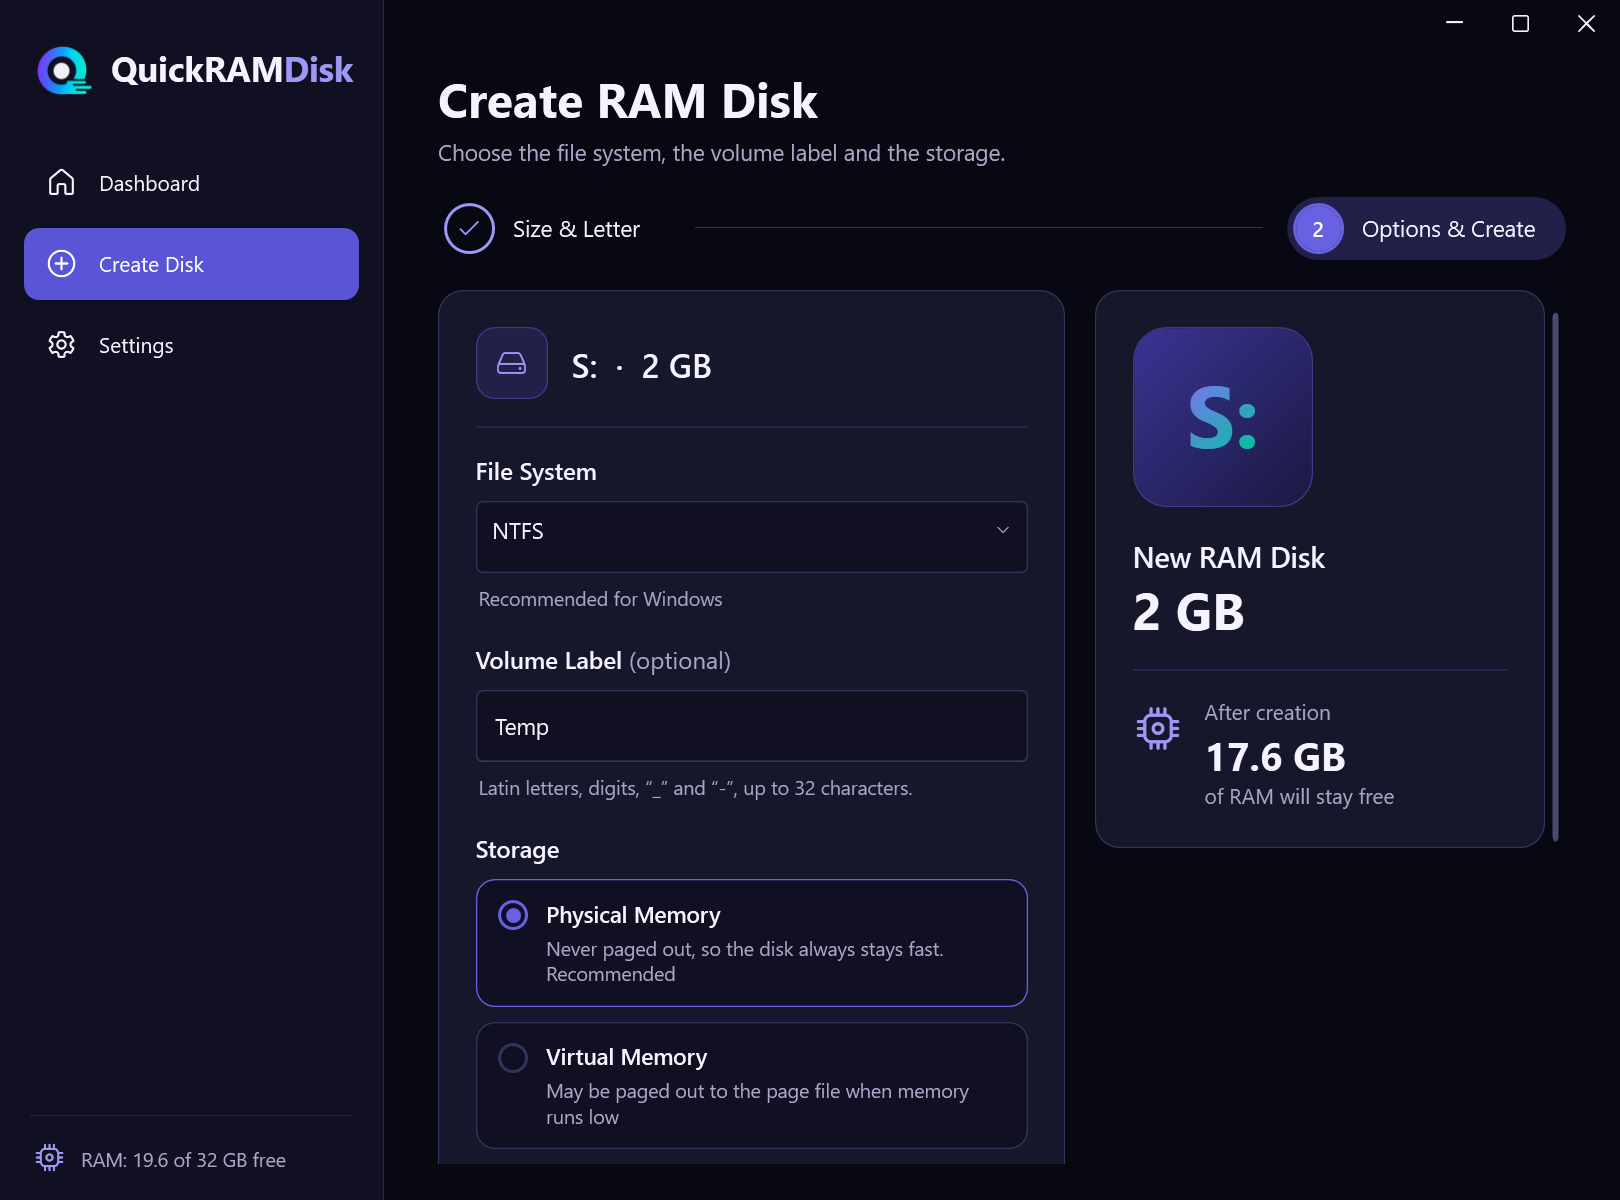1620x1200 pixels.
Task: Select the Options & Create step
Action: click(1426, 229)
